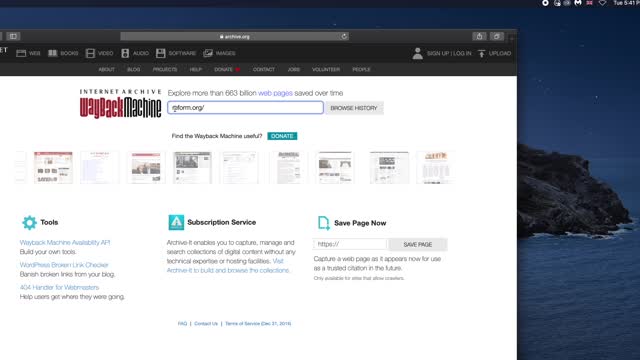Open the second pale blue site thumbnail
Viewport: 640px width, 360px height.
click(x=100, y=167)
